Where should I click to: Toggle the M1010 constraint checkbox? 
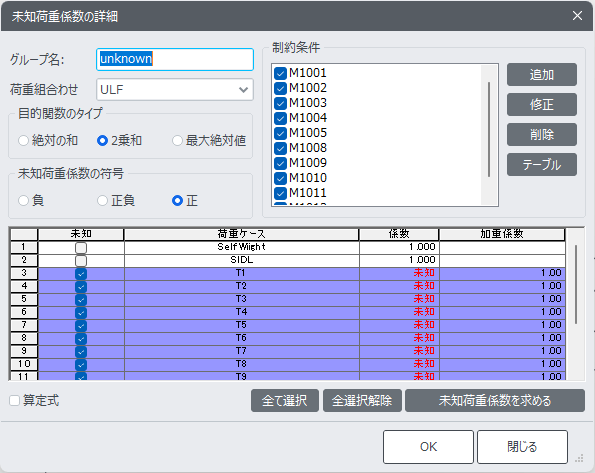click(x=280, y=178)
